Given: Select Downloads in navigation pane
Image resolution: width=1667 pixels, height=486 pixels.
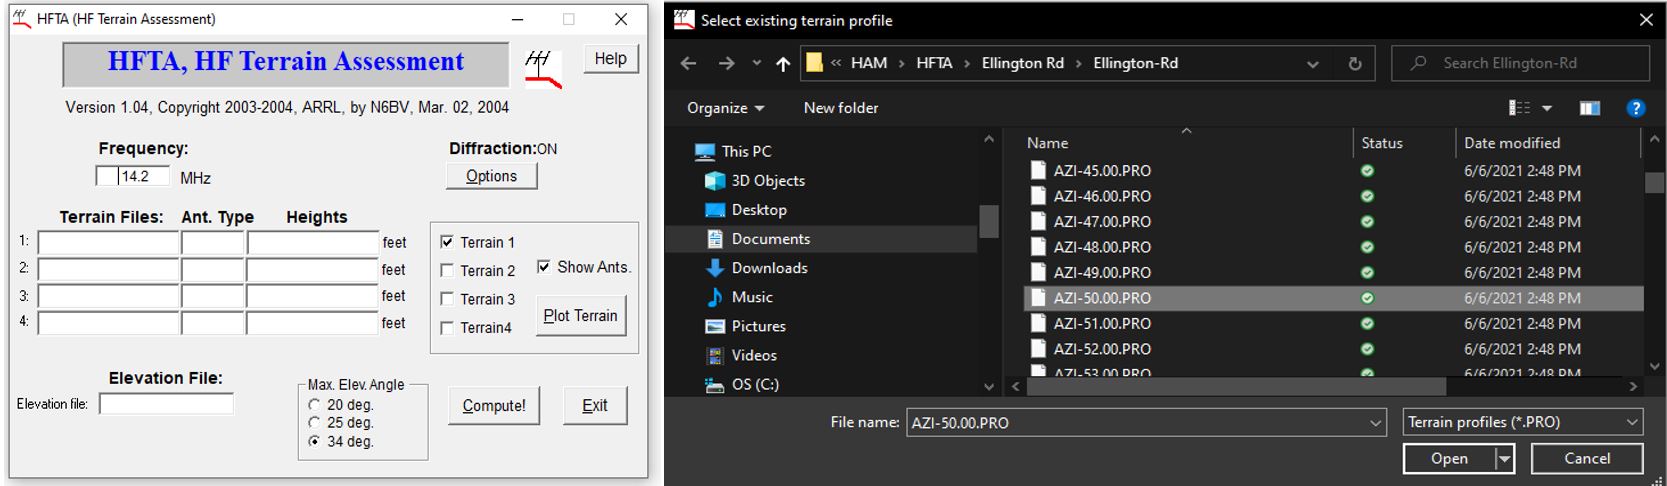Looking at the screenshot, I should pyautogui.click(x=769, y=268).
